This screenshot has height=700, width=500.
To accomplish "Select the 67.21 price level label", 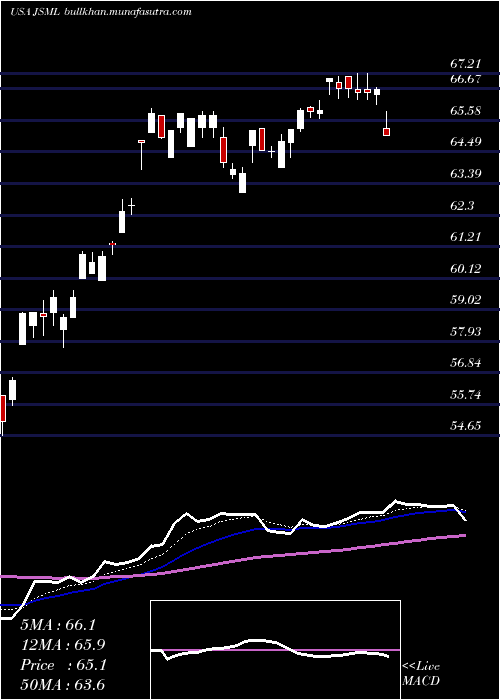I will point(465,63).
